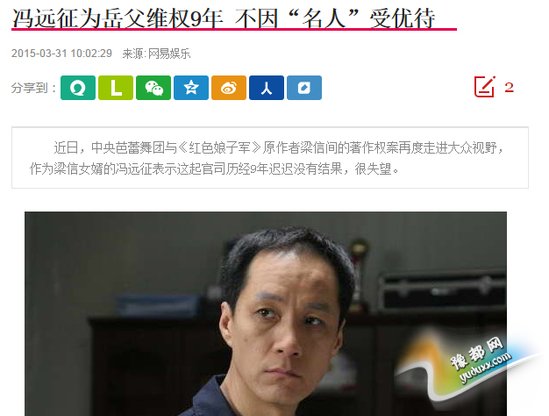Screen dimensions: 549x416
Task: Share via the teal Q bubble icon
Action: click(78, 88)
